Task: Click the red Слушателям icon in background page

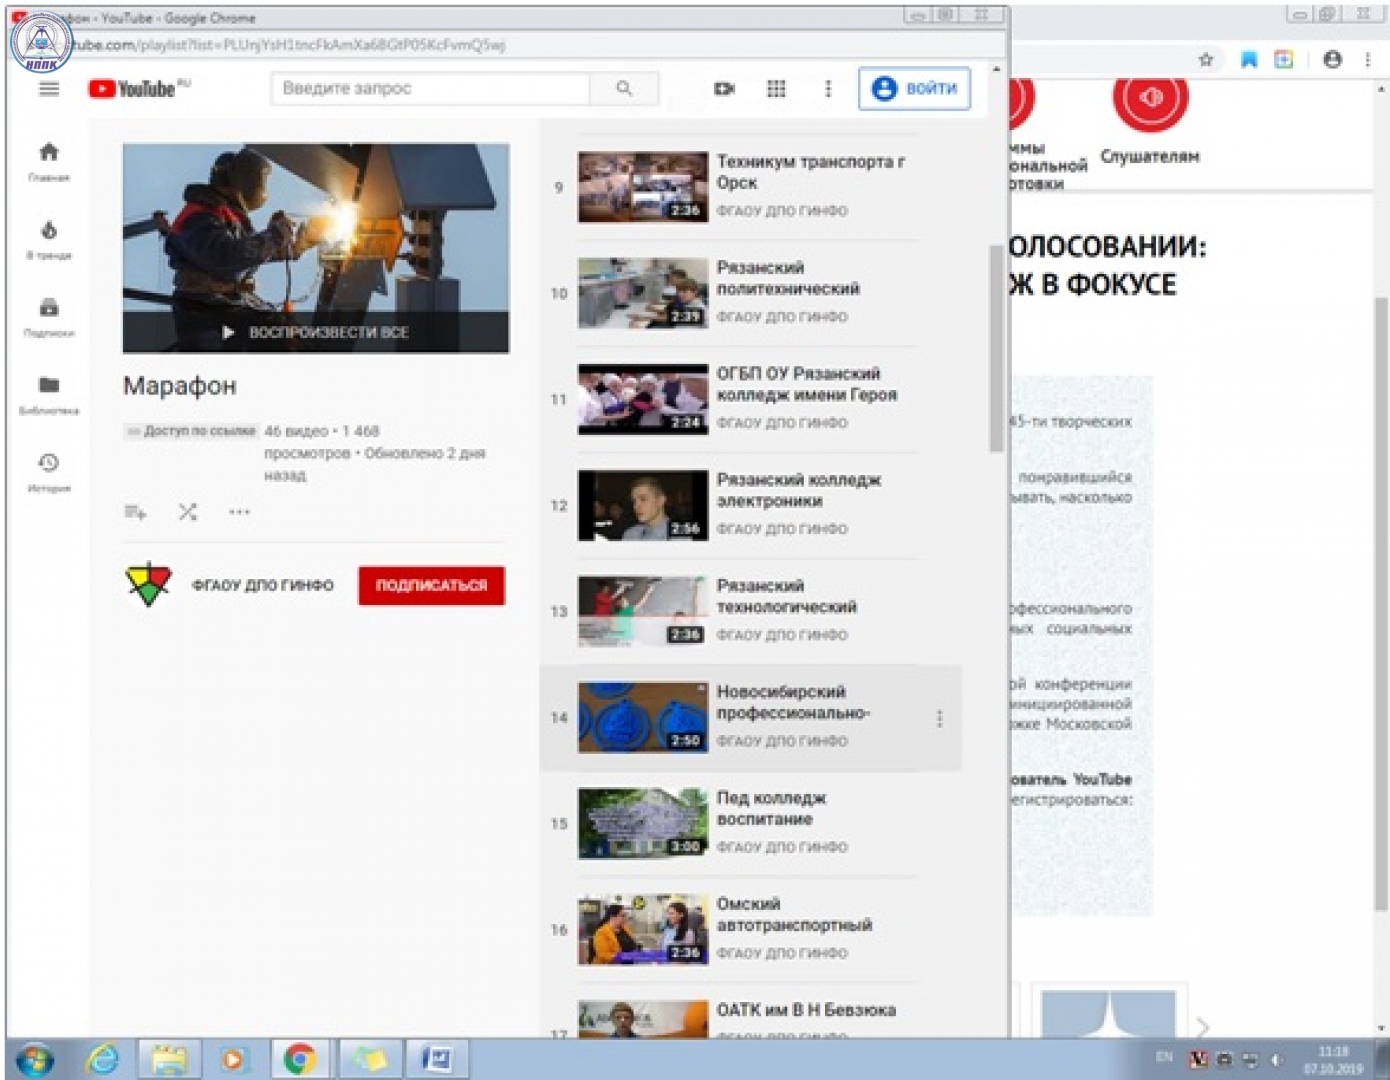Action: (x=1150, y=103)
